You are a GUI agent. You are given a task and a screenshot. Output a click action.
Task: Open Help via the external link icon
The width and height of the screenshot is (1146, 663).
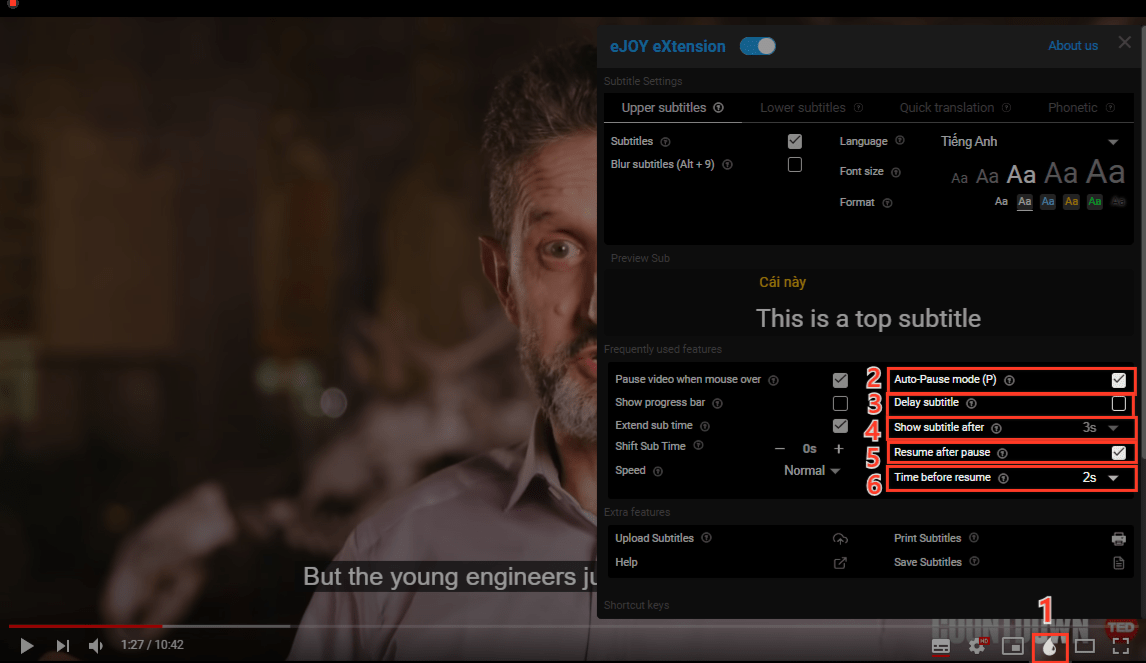coord(841,562)
